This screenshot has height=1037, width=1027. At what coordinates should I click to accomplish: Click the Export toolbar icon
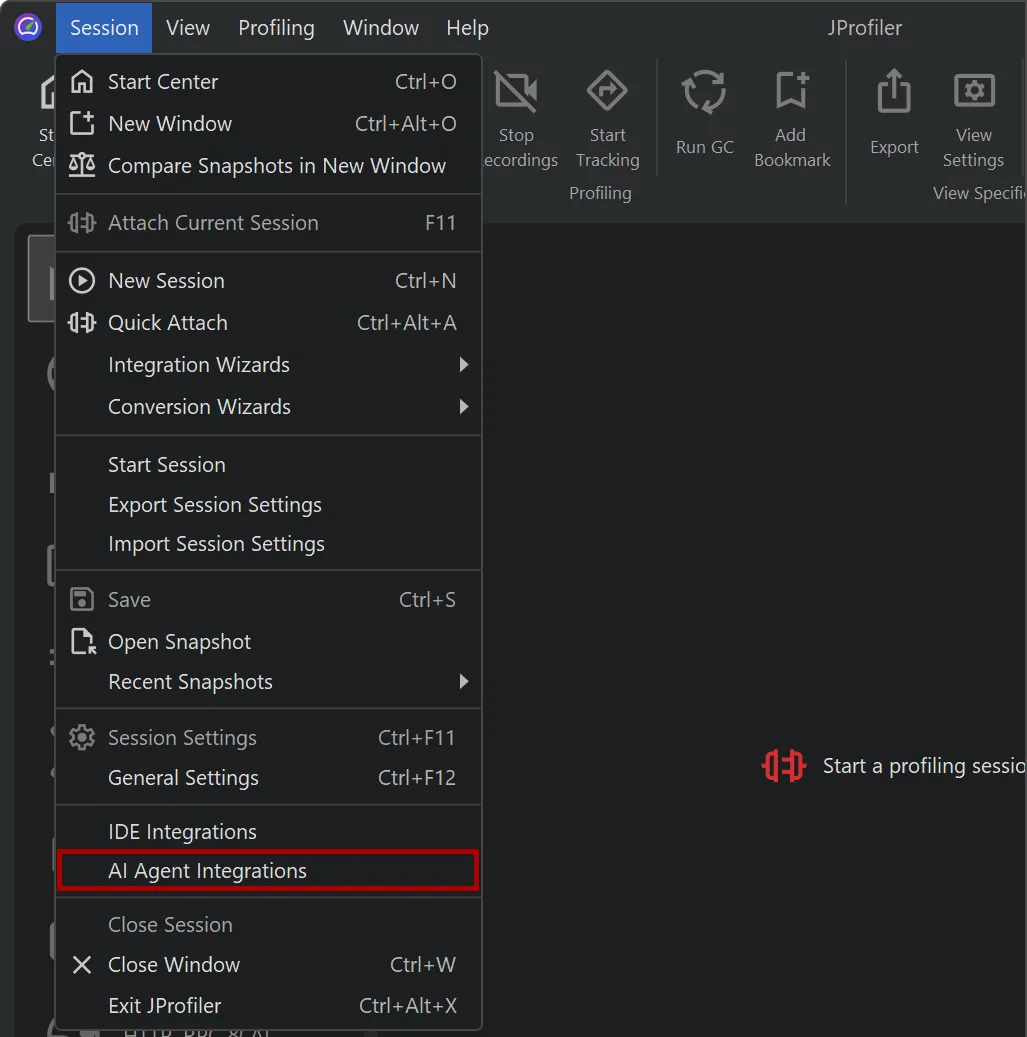pyautogui.click(x=893, y=90)
